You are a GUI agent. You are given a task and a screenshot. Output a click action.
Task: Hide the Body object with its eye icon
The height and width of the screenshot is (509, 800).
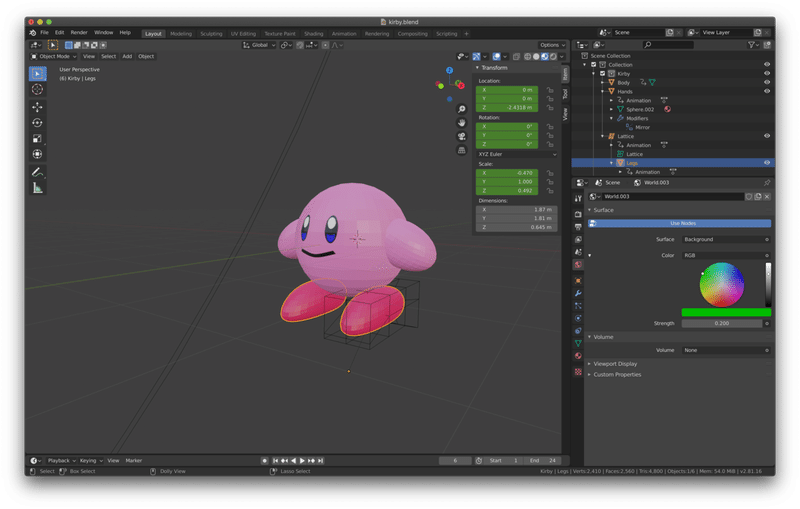[x=767, y=82]
